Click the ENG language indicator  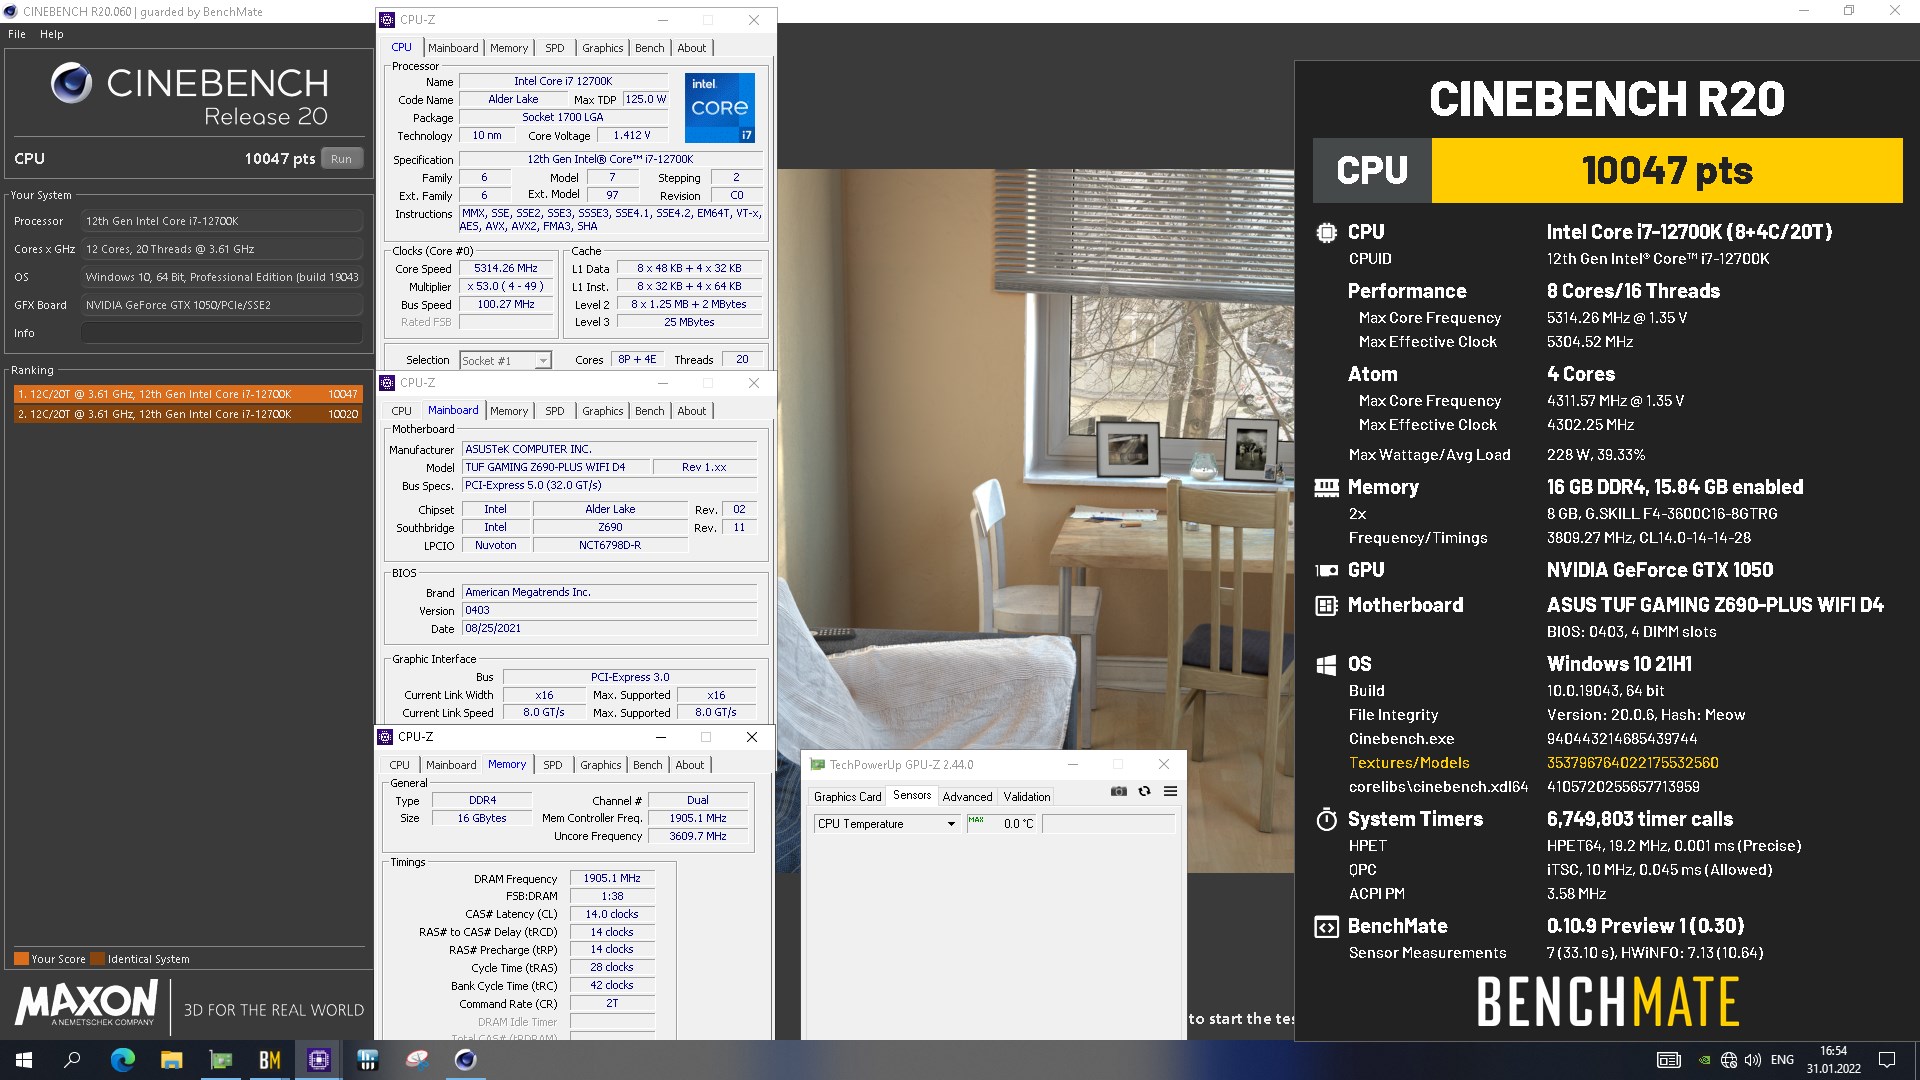tap(1782, 1060)
